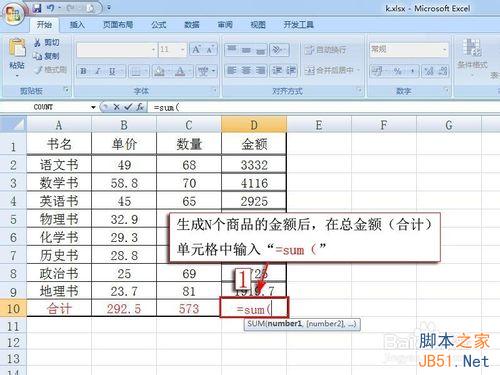500x375 pixels.
Task: Cancel the formula entry with X
Action: point(116,107)
